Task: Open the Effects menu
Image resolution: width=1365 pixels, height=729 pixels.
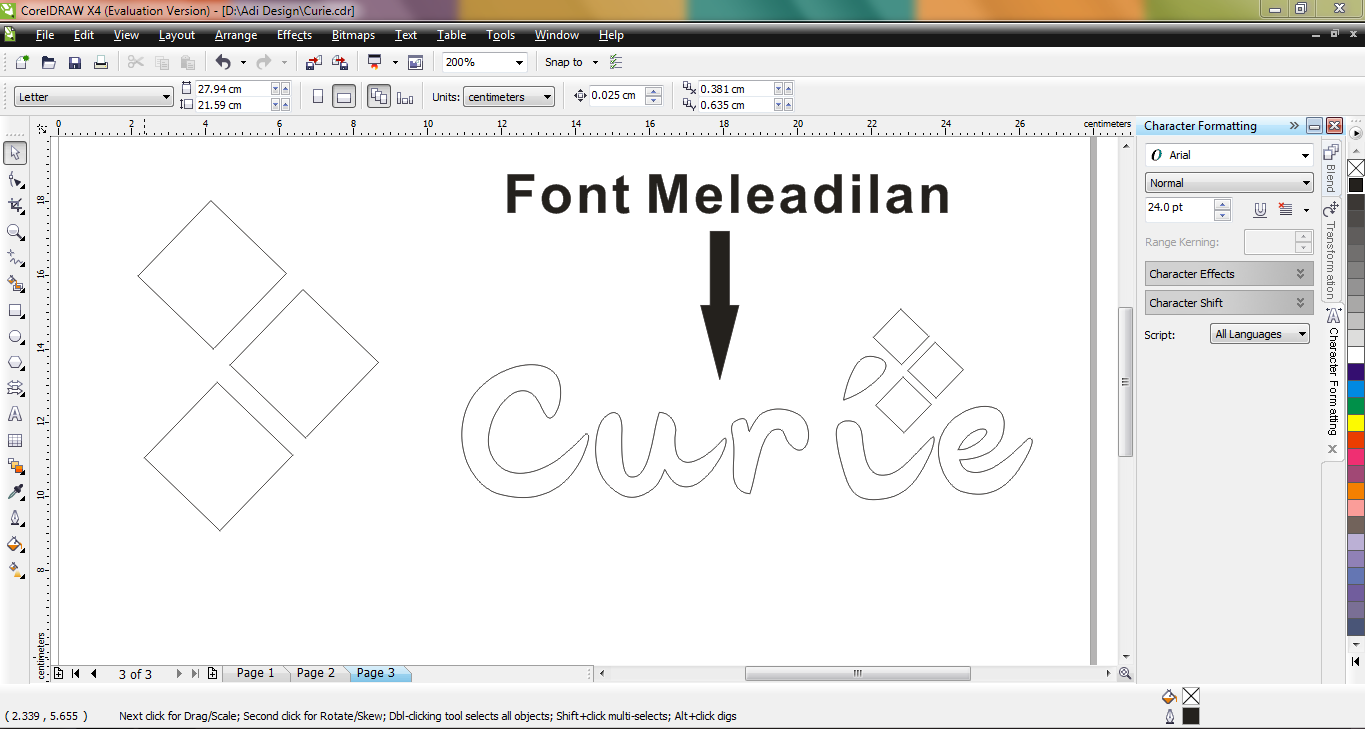Action: (294, 35)
